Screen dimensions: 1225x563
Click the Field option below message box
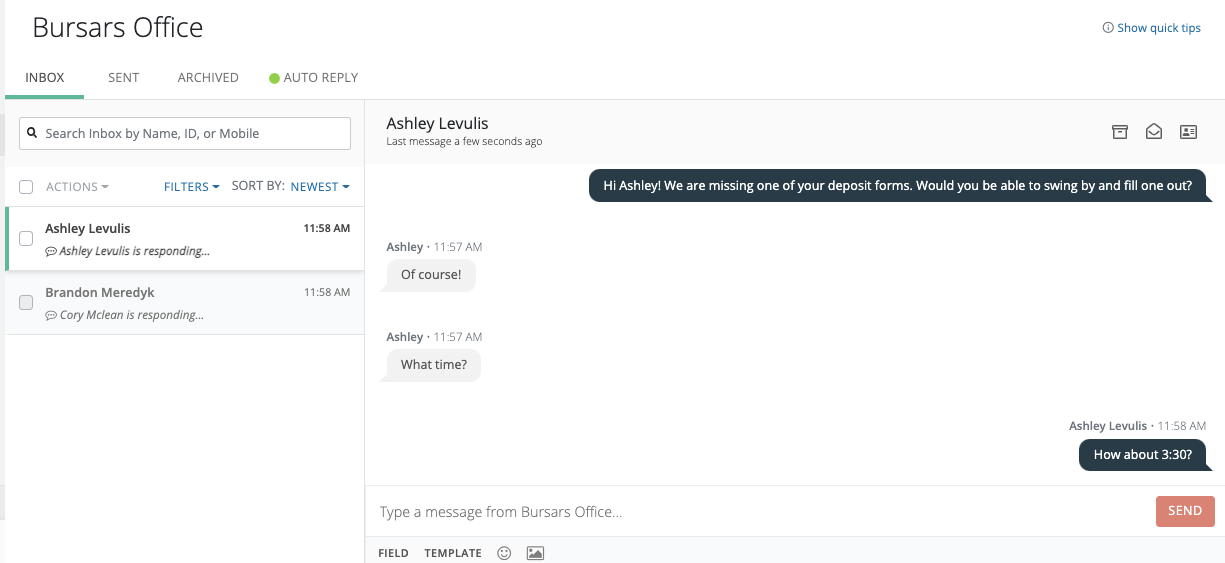(x=393, y=553)
